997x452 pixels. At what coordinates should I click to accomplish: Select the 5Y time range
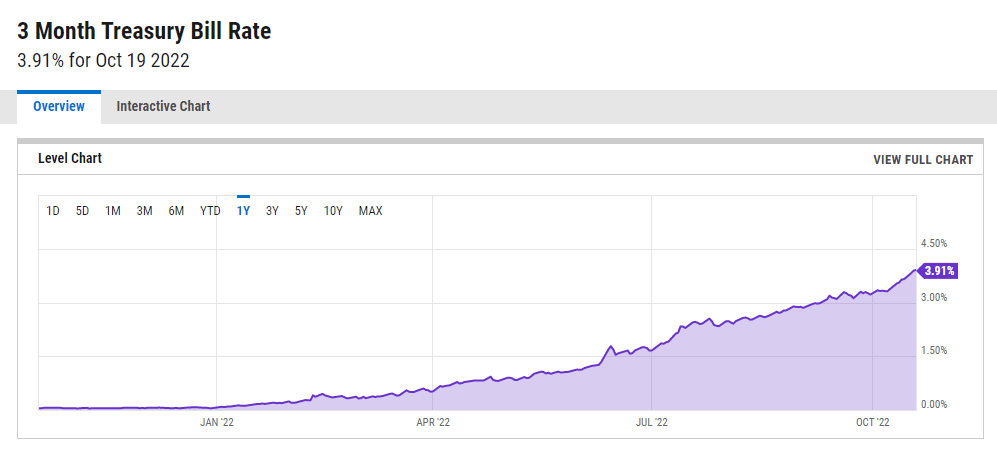coord(301,211)
